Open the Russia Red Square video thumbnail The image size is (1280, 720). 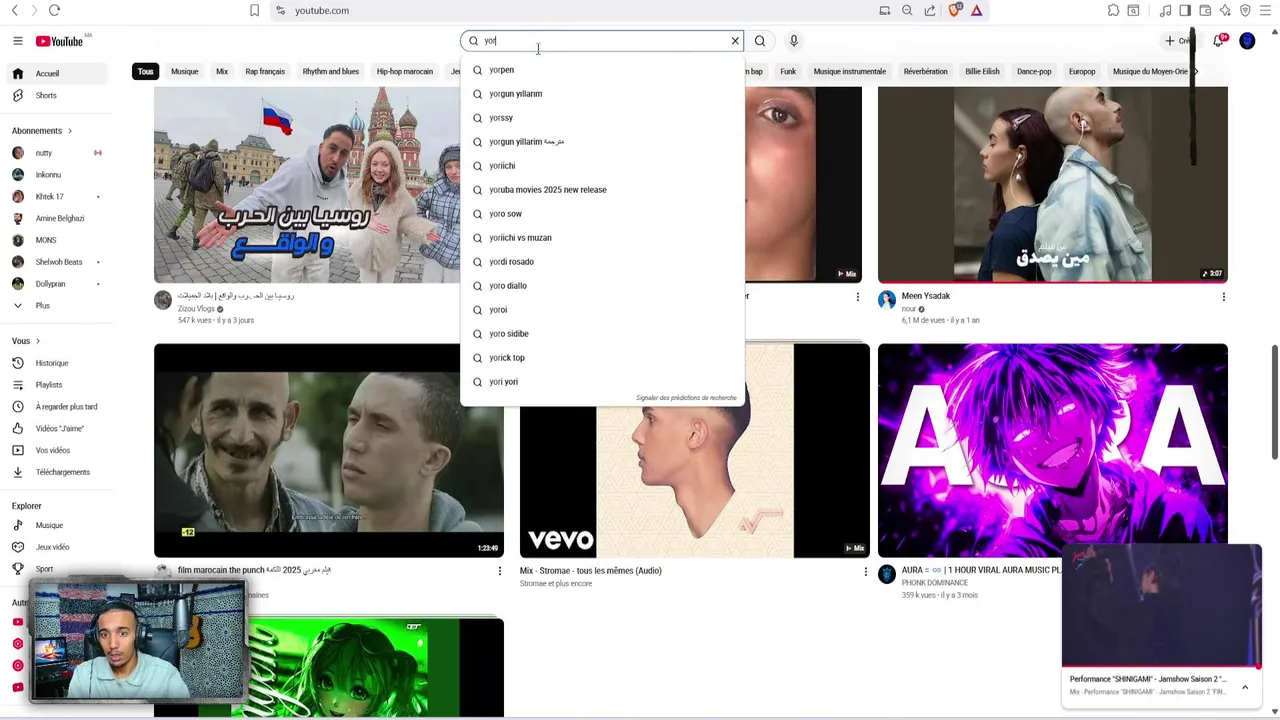tap(306, 185)
